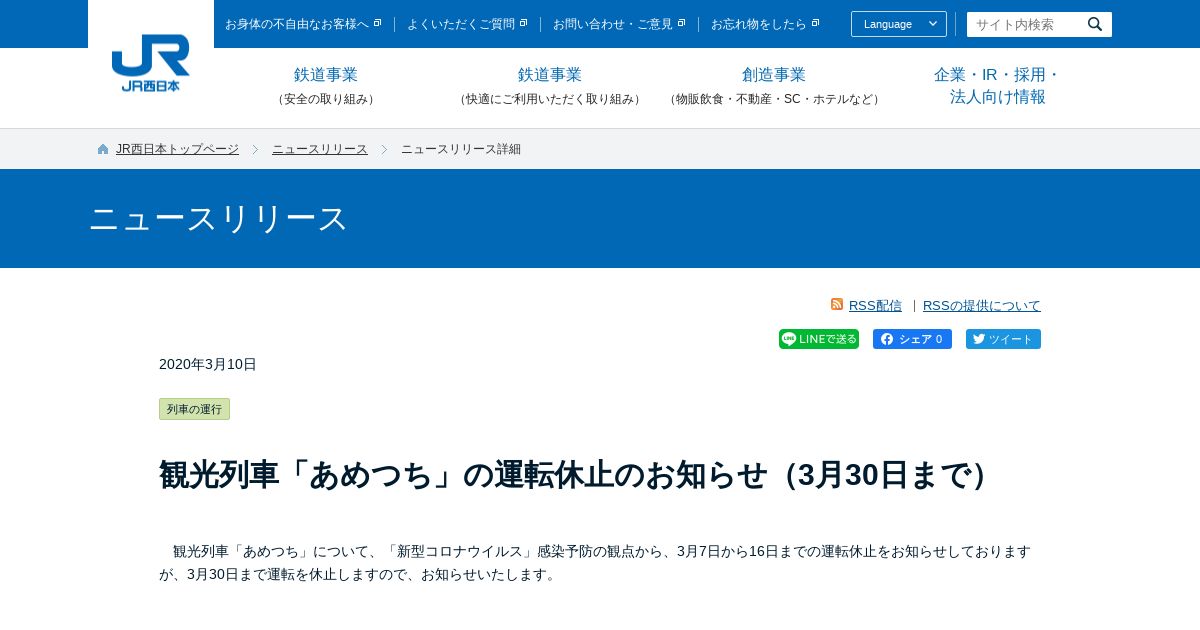Click the Facebook シェア button

[x=912, y=339]
